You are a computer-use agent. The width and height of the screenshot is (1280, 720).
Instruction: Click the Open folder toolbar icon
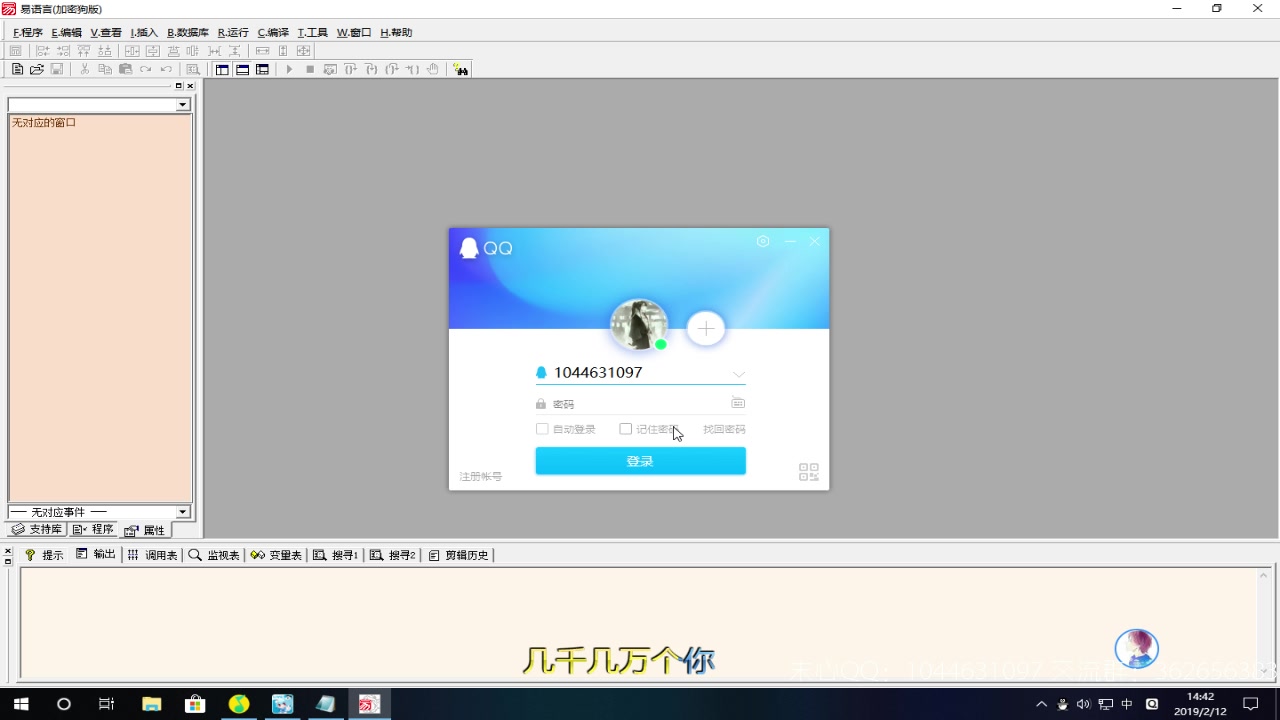[37, 69]
